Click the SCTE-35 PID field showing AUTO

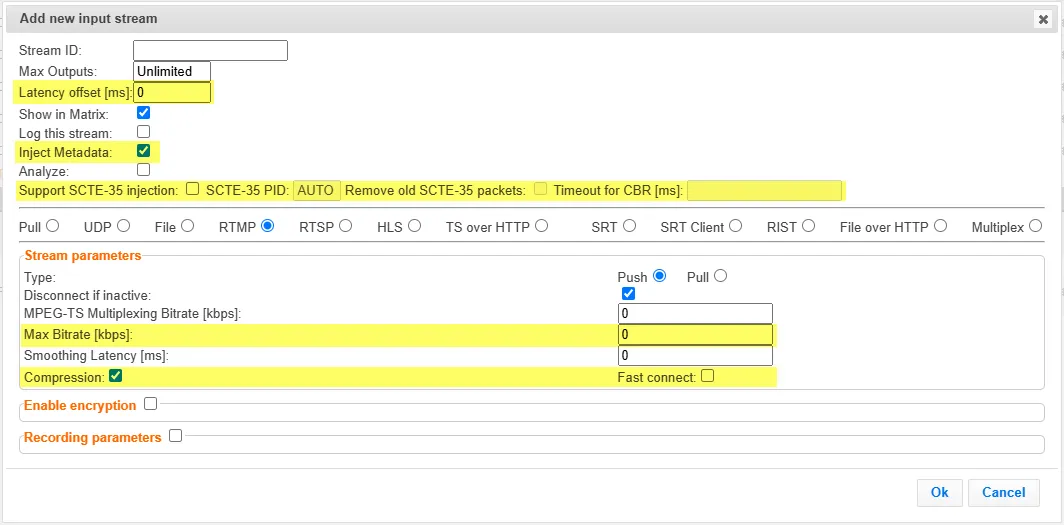pyautogui.click(x=317, y=191)
